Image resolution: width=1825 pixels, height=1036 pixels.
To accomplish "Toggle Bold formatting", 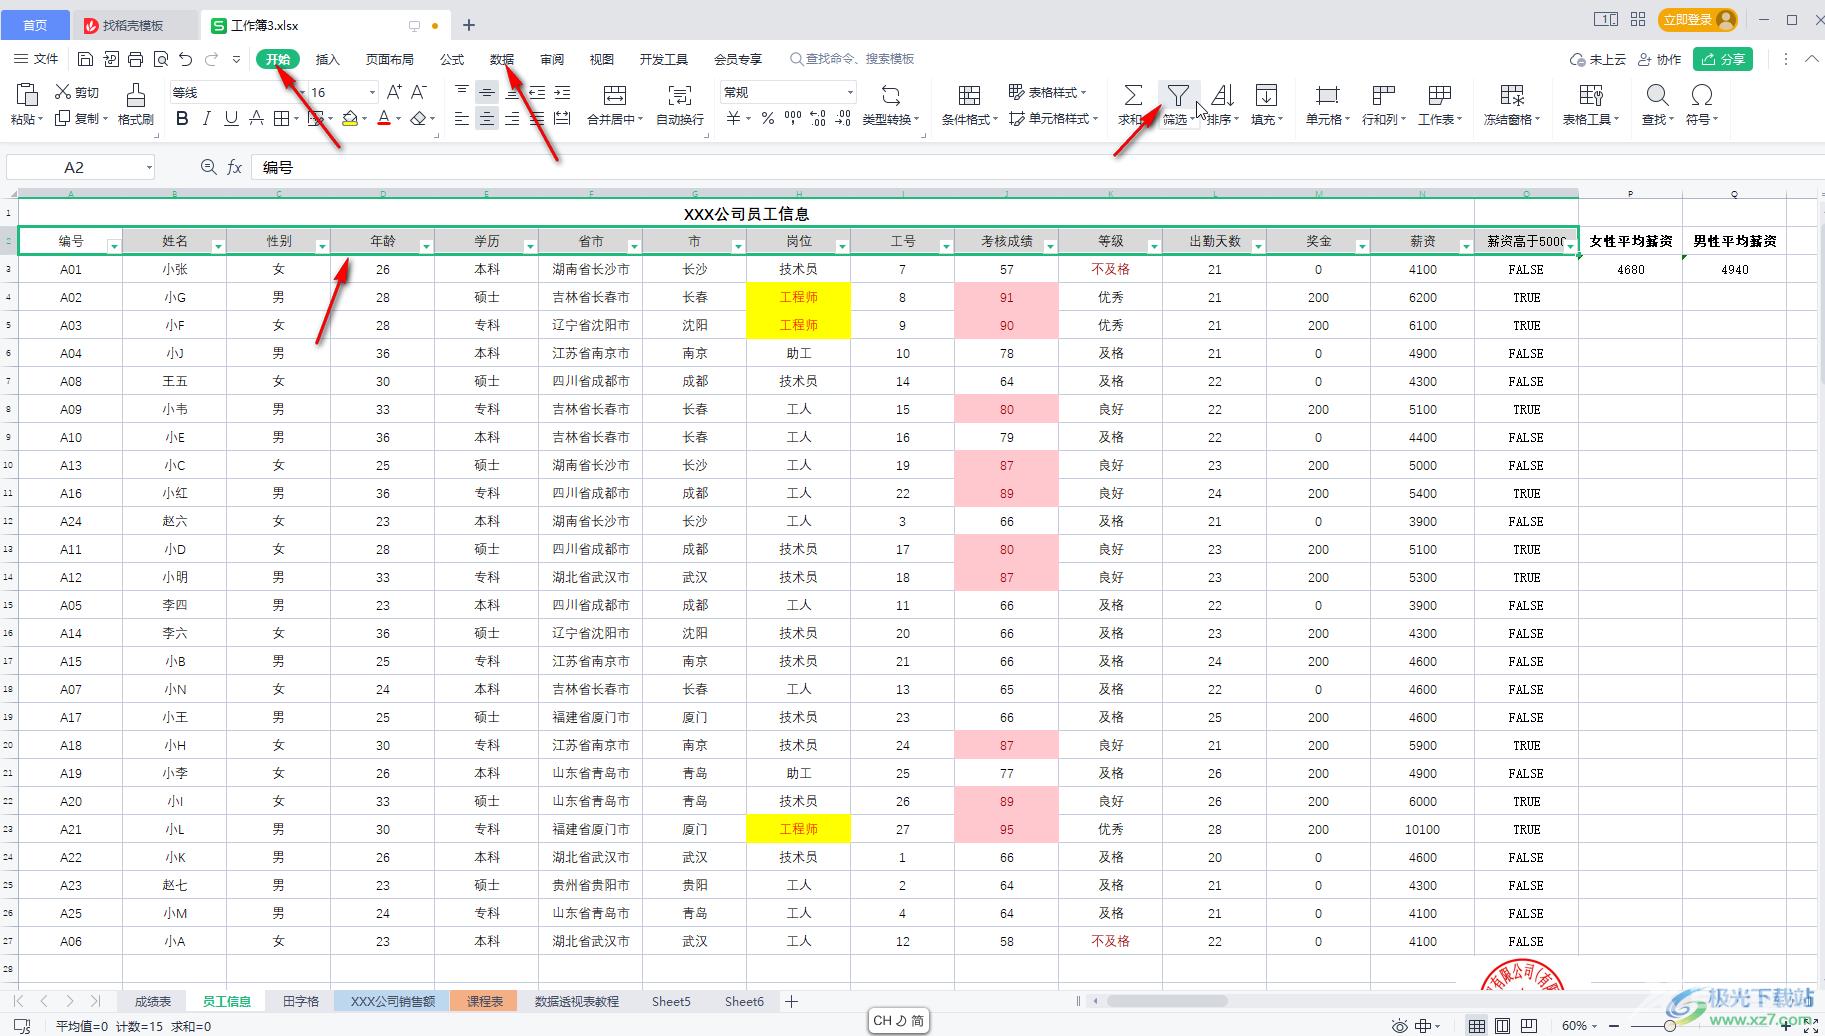I will (x=182, y=118).
